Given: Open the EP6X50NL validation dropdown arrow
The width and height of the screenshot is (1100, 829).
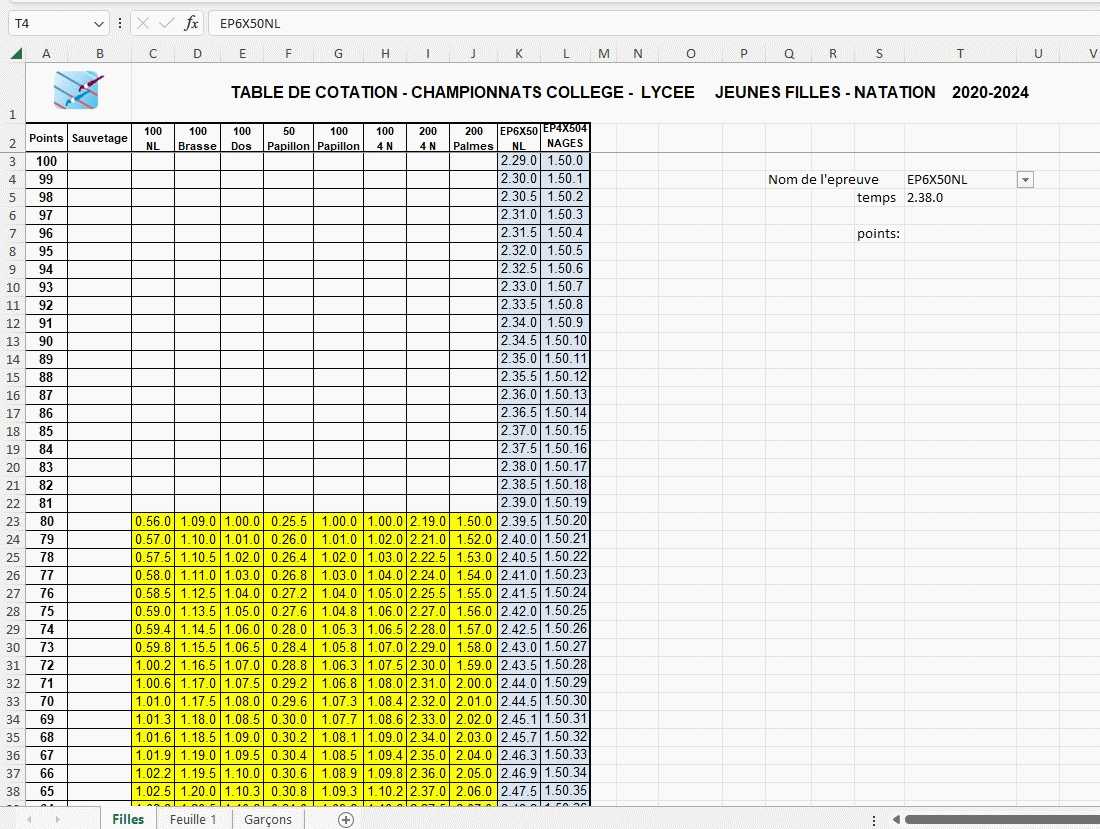Looking at the screenshot, I should tap(1025, 180).
